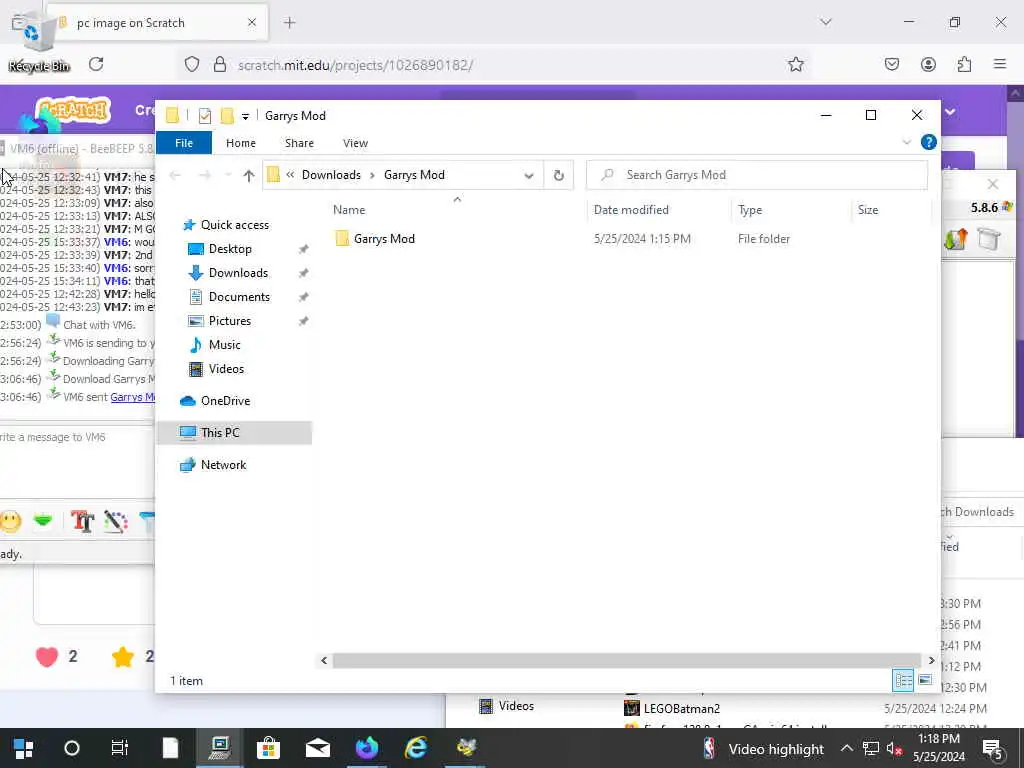Click Garrys Mod in the address breadcrumb
The height and width of the screenshot is (768, 1024).
point(414,175)
